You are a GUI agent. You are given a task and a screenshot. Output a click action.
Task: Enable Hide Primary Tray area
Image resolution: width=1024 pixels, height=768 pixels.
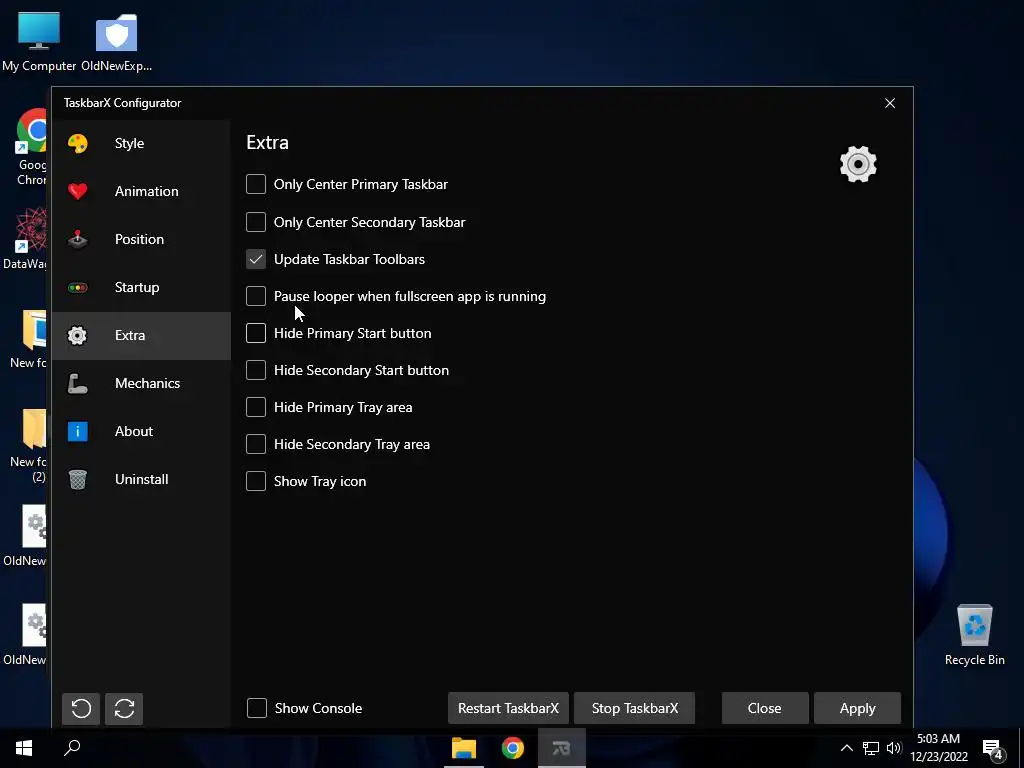pos(256,407)
